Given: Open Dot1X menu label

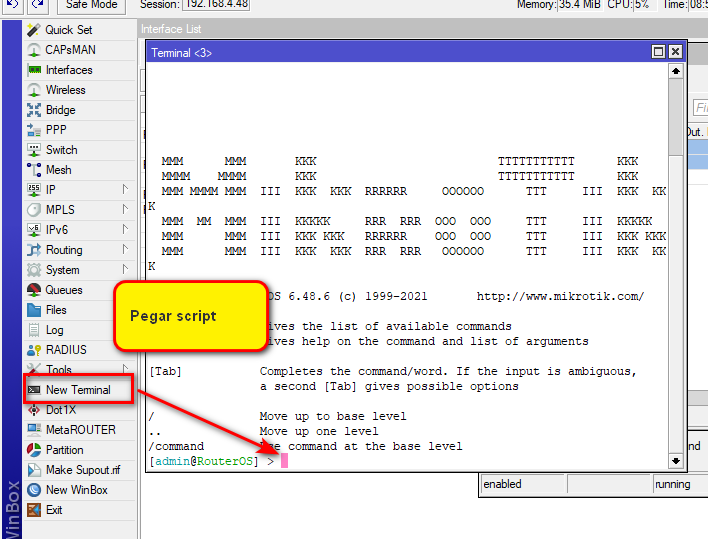Looking at the screenshot, I should [x=61, y=410].
